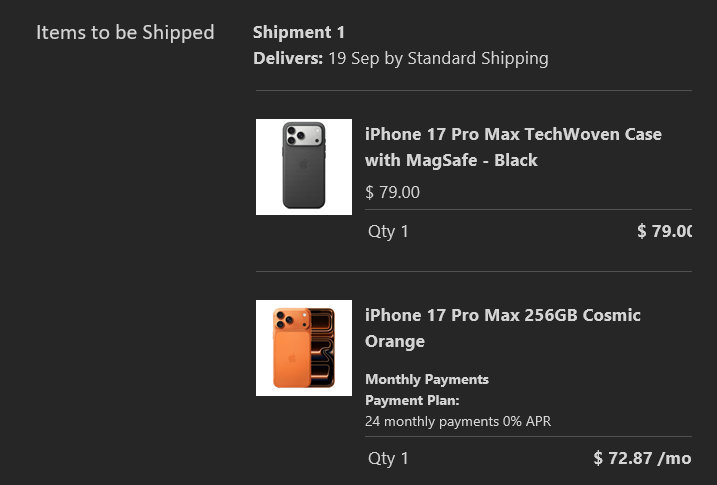Viewport: 717px width, 485px height.
Task: Select the Shipment 1 heading
Action: (x=299, y=32)
